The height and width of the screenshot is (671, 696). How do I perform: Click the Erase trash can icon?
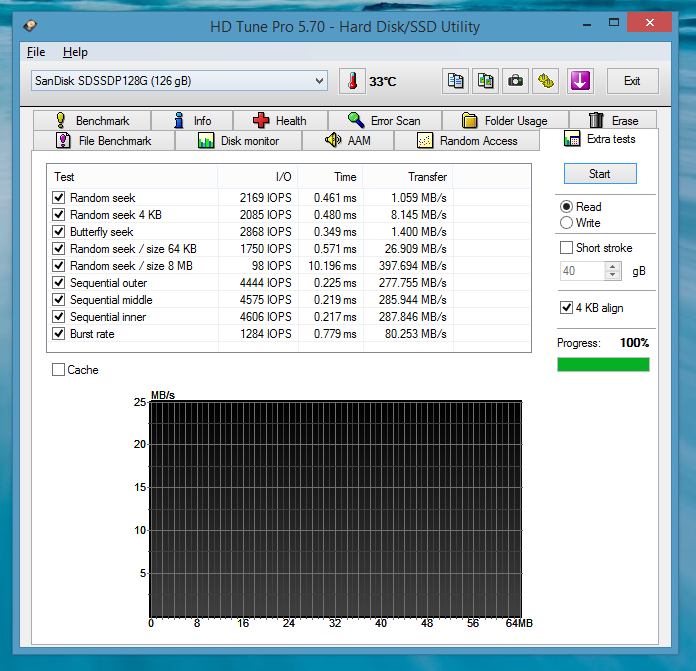[596, 120]
